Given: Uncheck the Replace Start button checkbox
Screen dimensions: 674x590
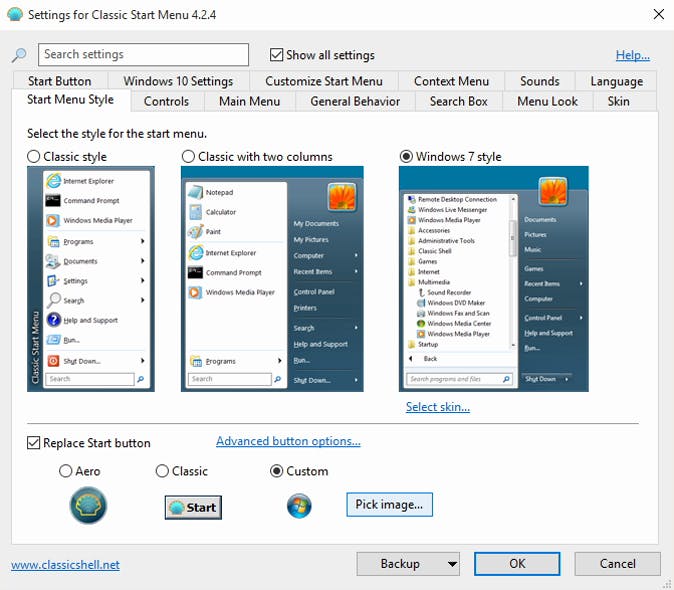Looking at the screenshot, I should (x=34, y=443).
